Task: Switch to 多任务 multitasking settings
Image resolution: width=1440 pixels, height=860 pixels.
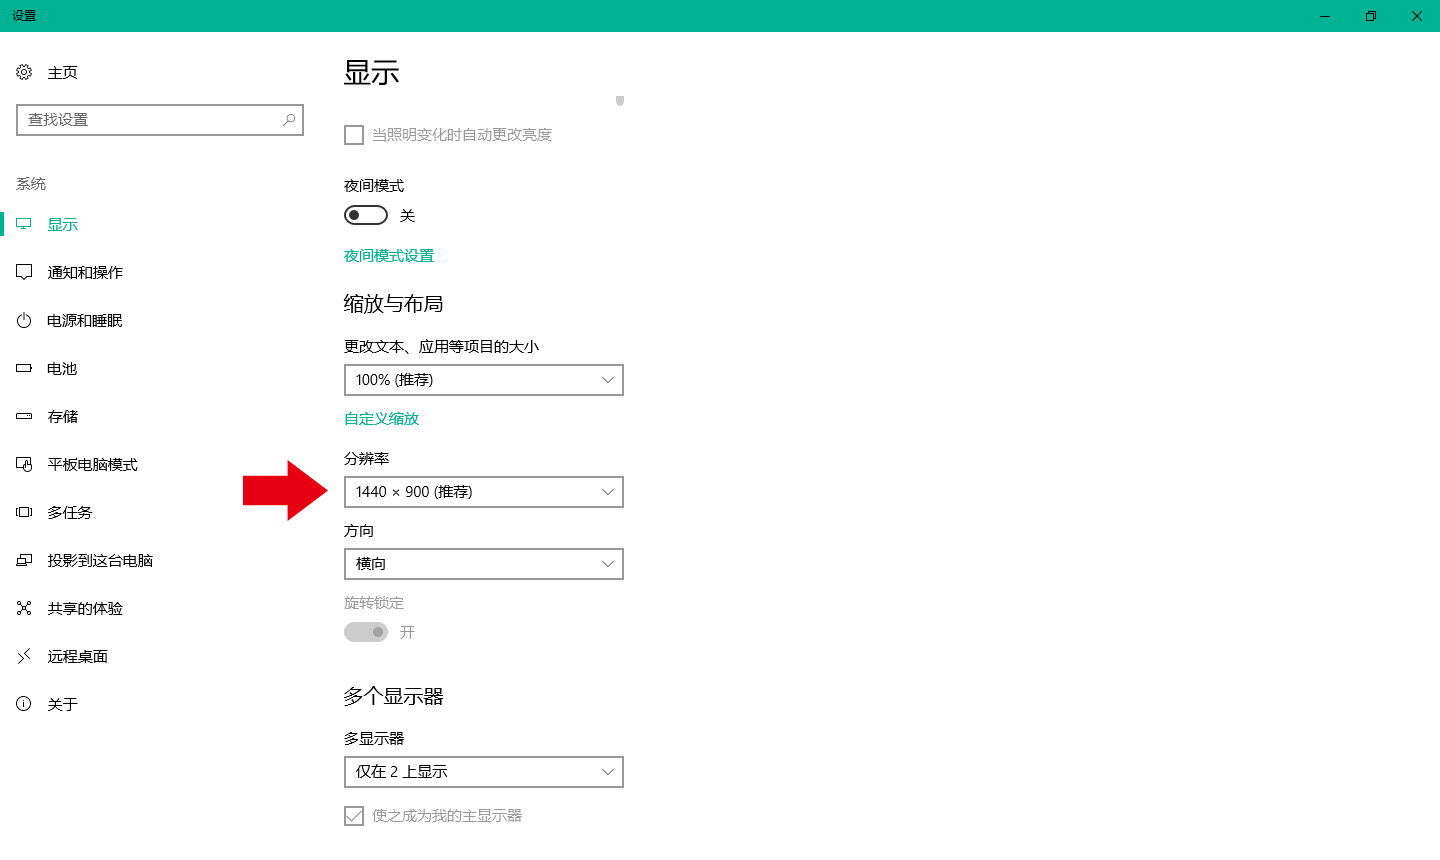Action: coord(24,512)
